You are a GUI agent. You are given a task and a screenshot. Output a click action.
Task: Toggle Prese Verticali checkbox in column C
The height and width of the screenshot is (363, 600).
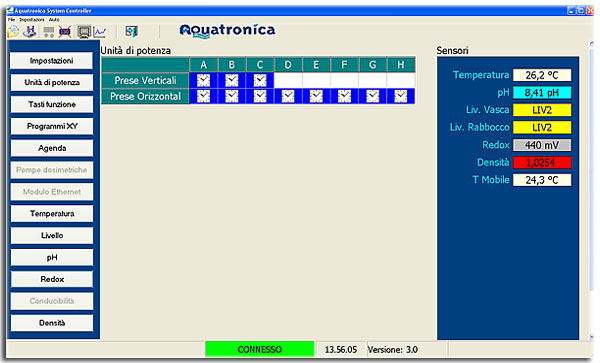[260, 80]
